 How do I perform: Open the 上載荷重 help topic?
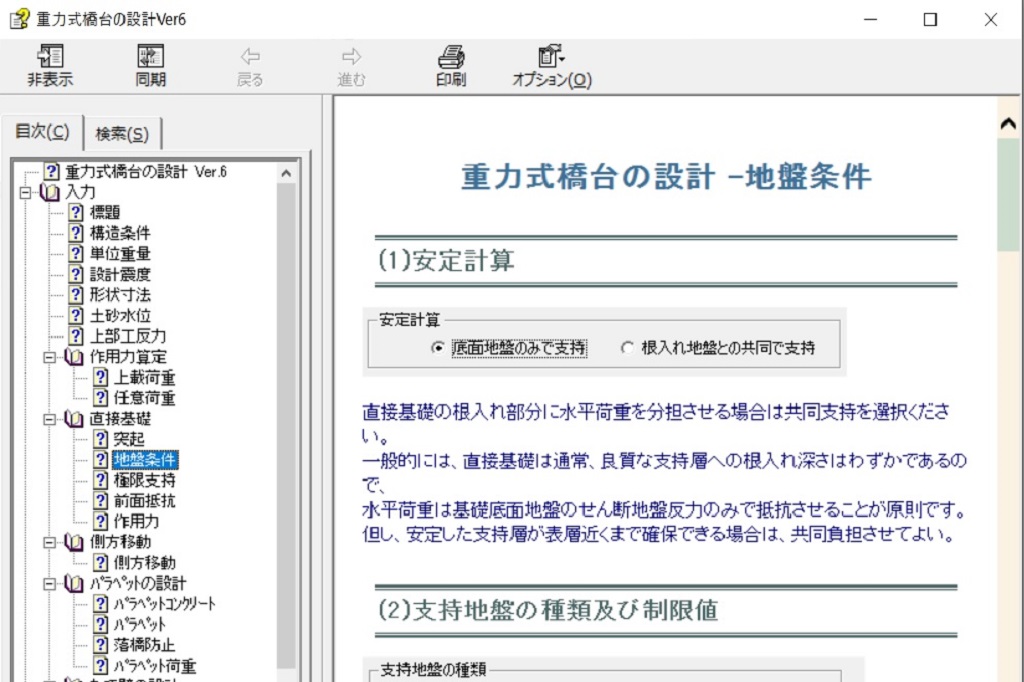click(x=144, y=378)
